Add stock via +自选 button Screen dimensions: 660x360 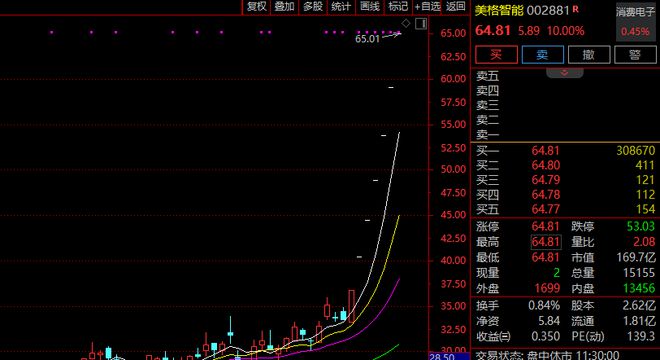pos(427,7)
